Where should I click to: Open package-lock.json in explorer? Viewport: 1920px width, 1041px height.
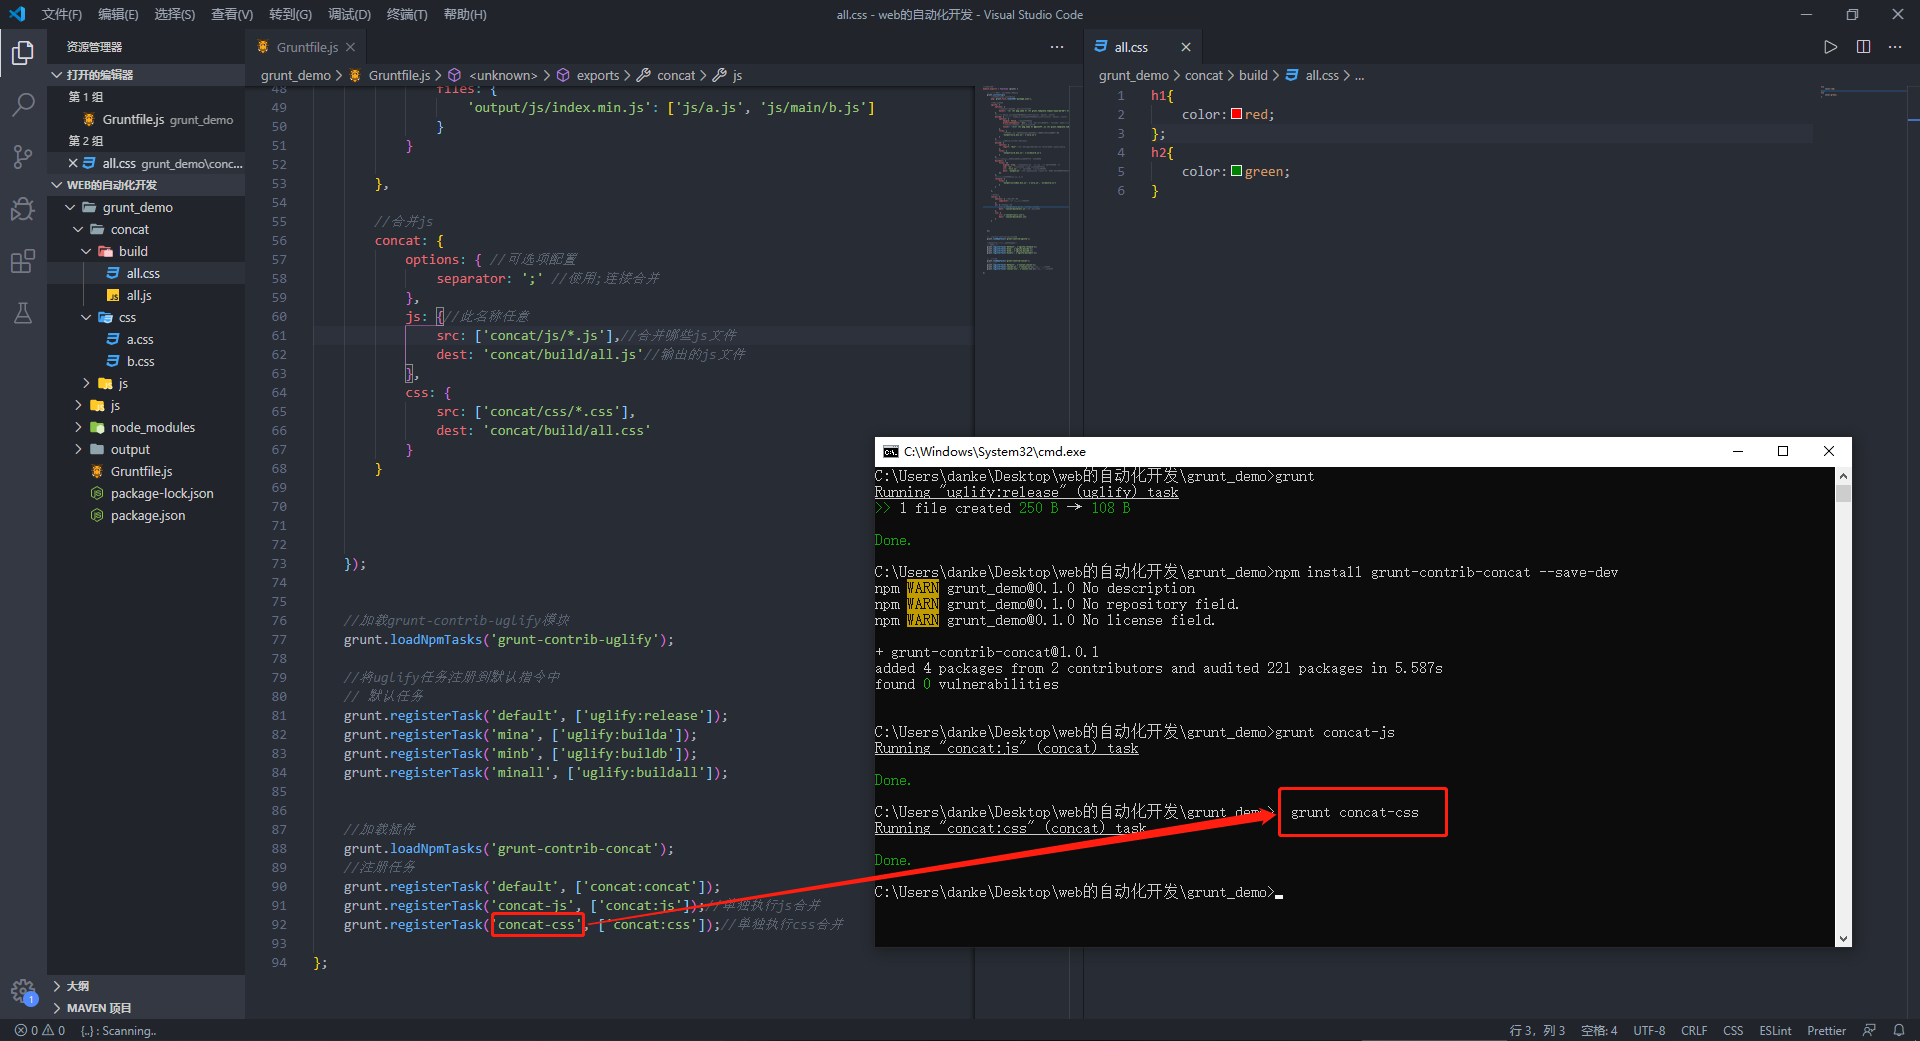click(146, 493)
